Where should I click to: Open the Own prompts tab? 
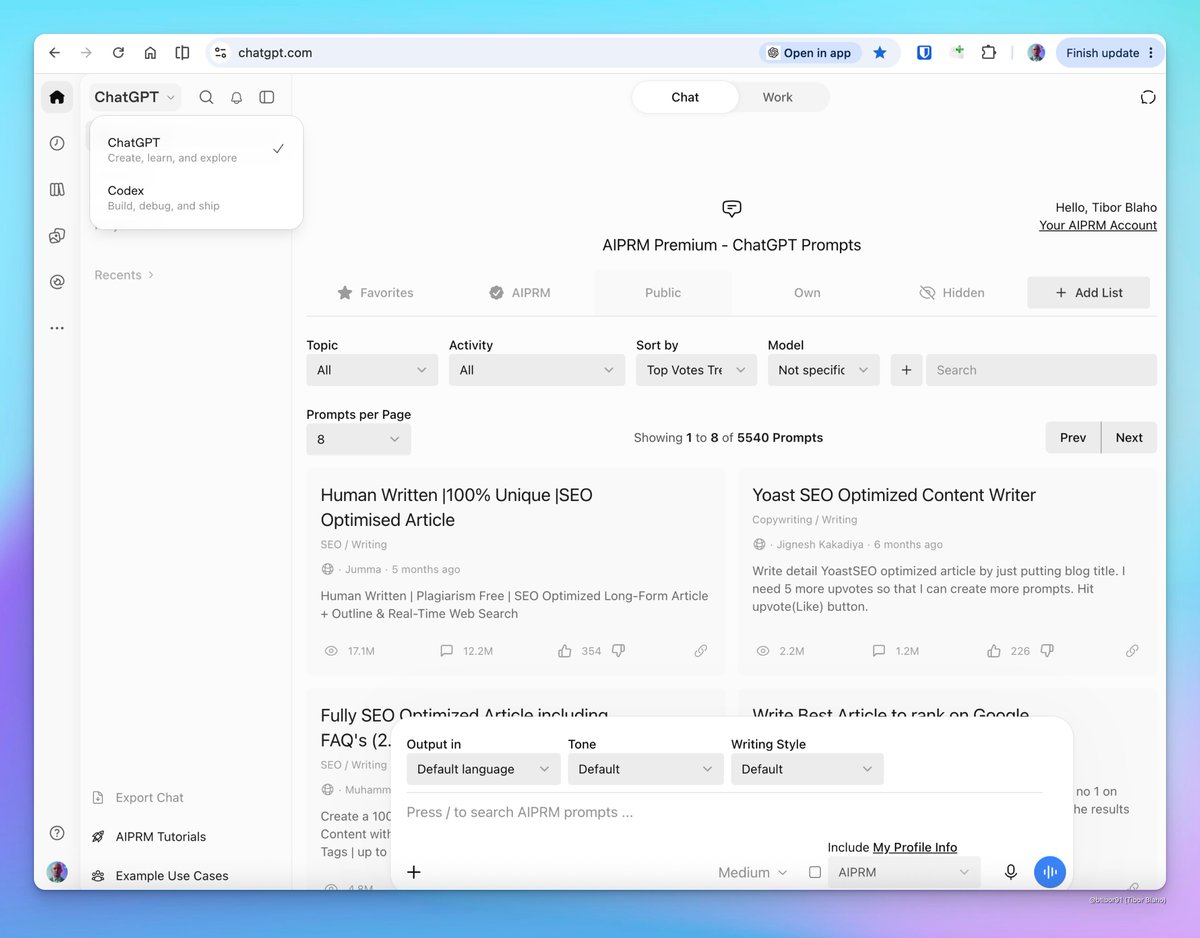pos(807,293)
